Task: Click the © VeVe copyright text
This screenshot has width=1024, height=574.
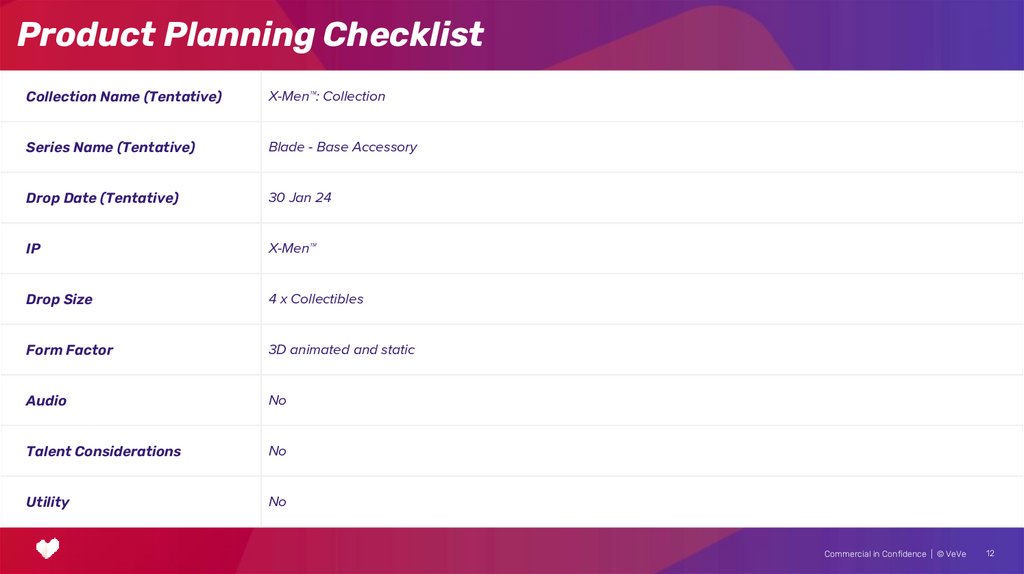Action: pyautogui.click(x=951, y=554)
